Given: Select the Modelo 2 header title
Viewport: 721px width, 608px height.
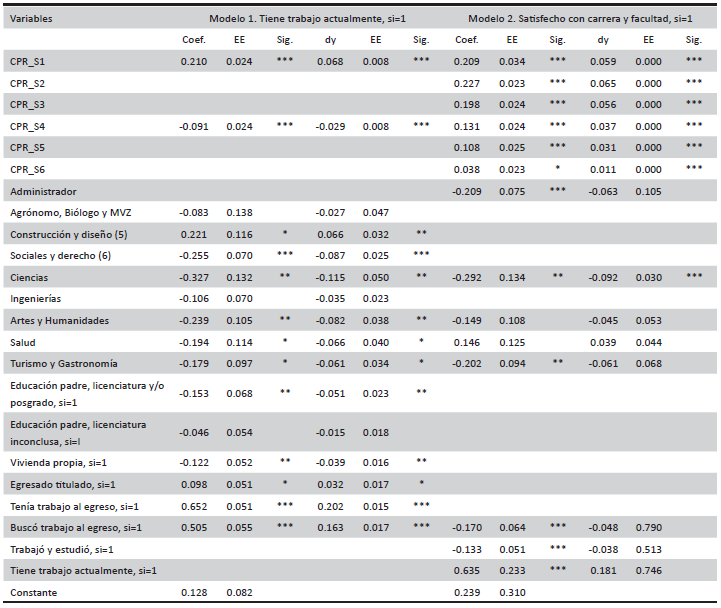Looking at the screenshot, I should point(580,18).
